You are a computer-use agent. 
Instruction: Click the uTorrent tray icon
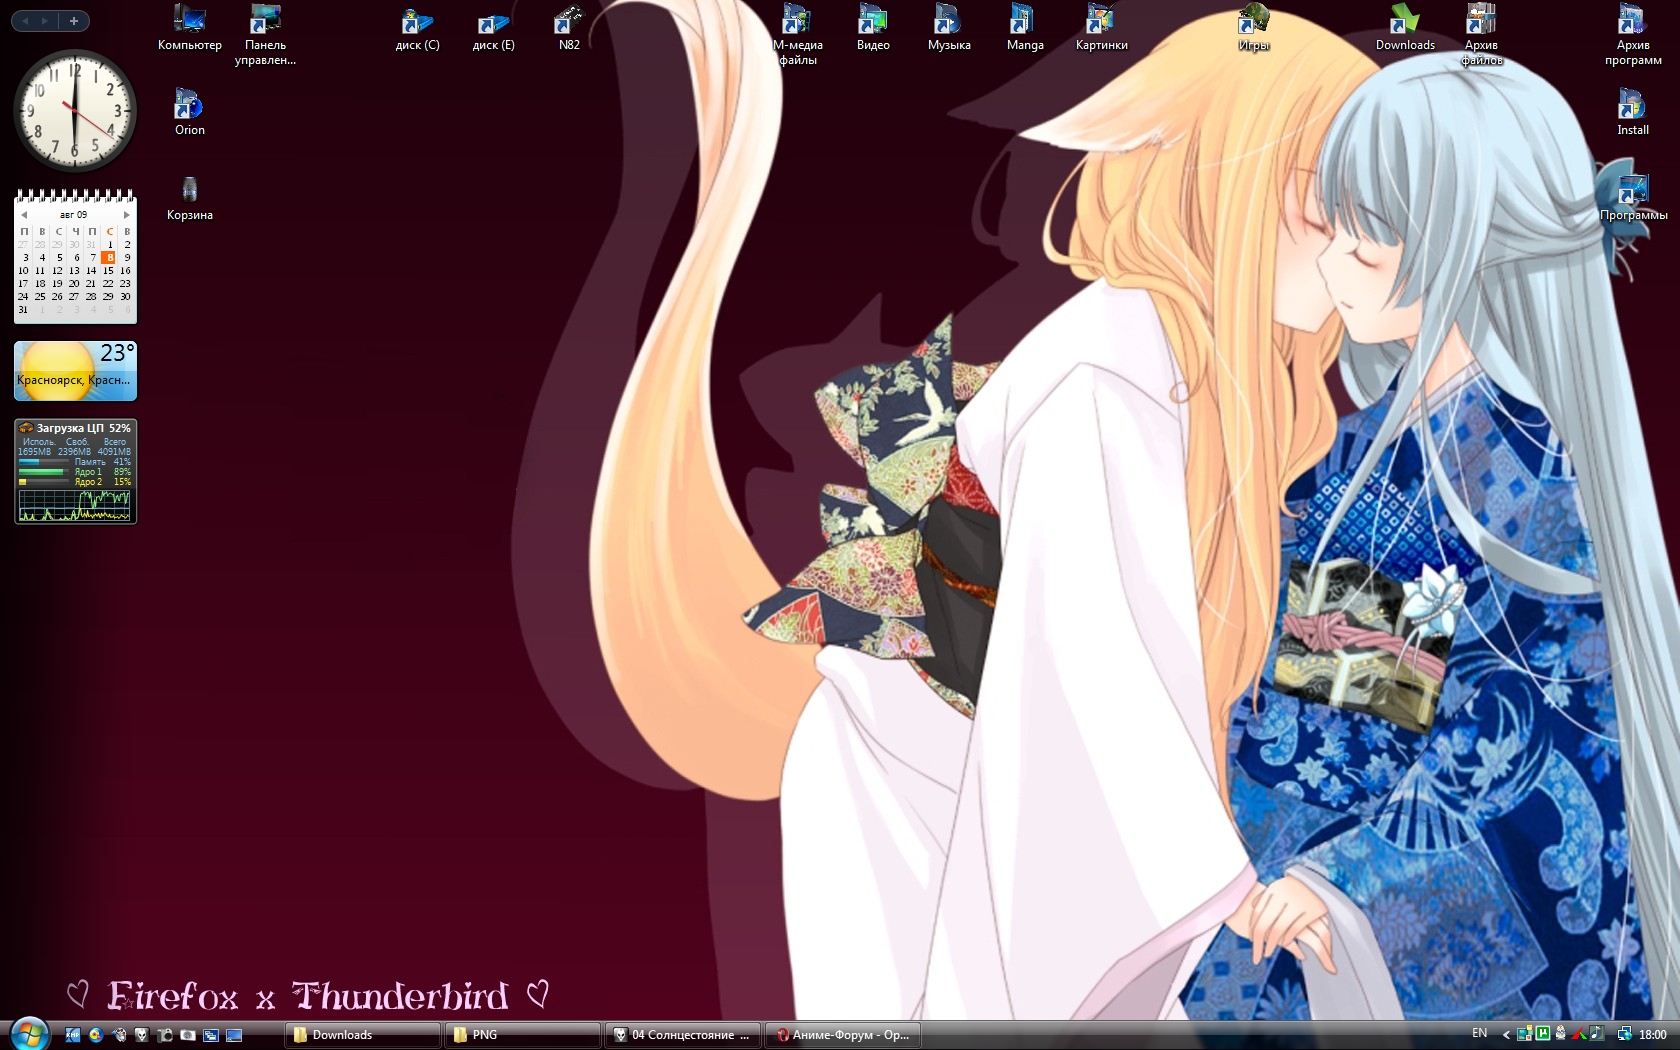[x=1542, y=1034]
